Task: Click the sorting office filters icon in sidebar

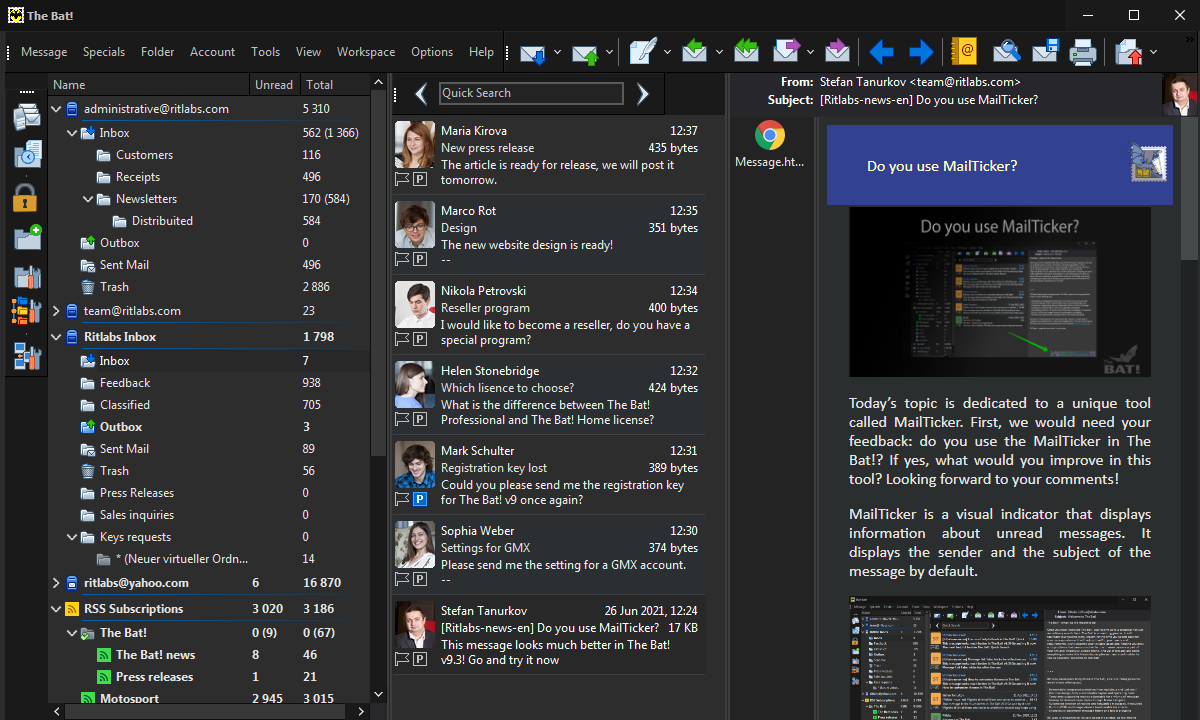Action: point(26,313)
